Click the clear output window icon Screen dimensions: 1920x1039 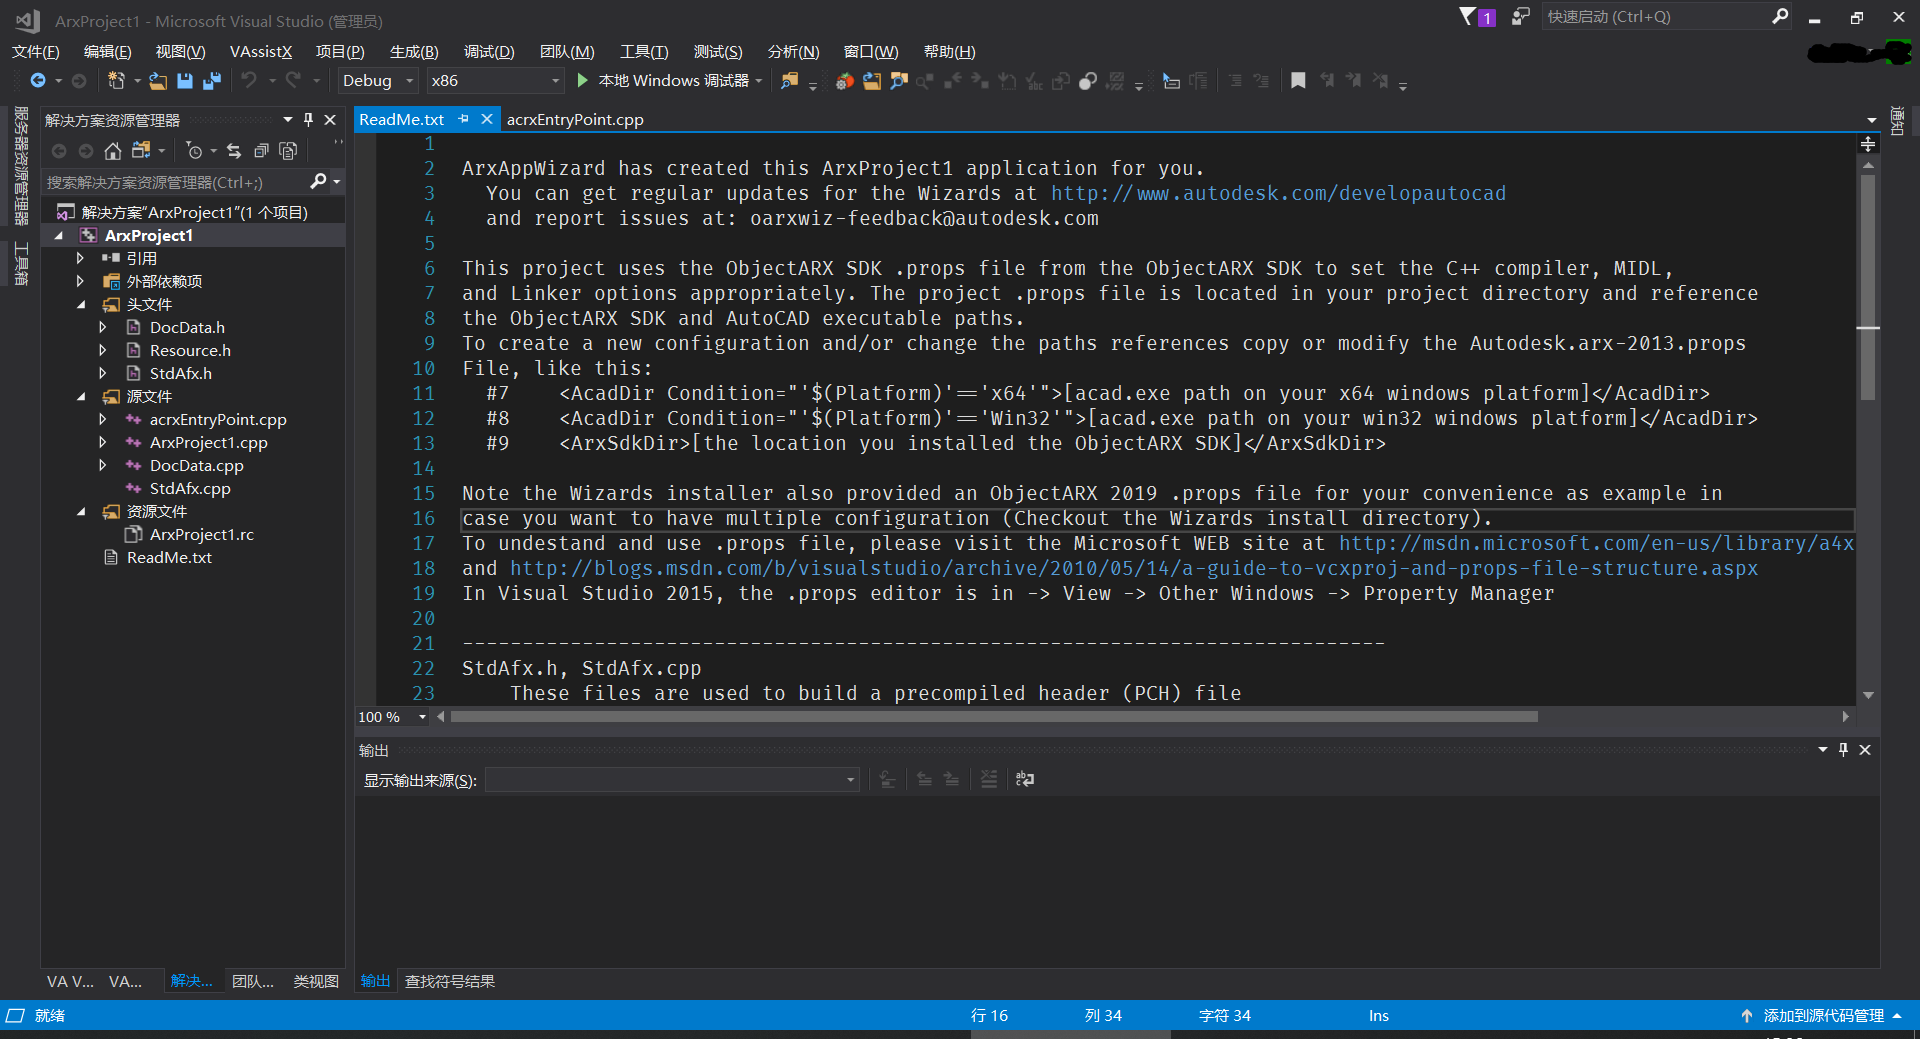coord(989,779)
